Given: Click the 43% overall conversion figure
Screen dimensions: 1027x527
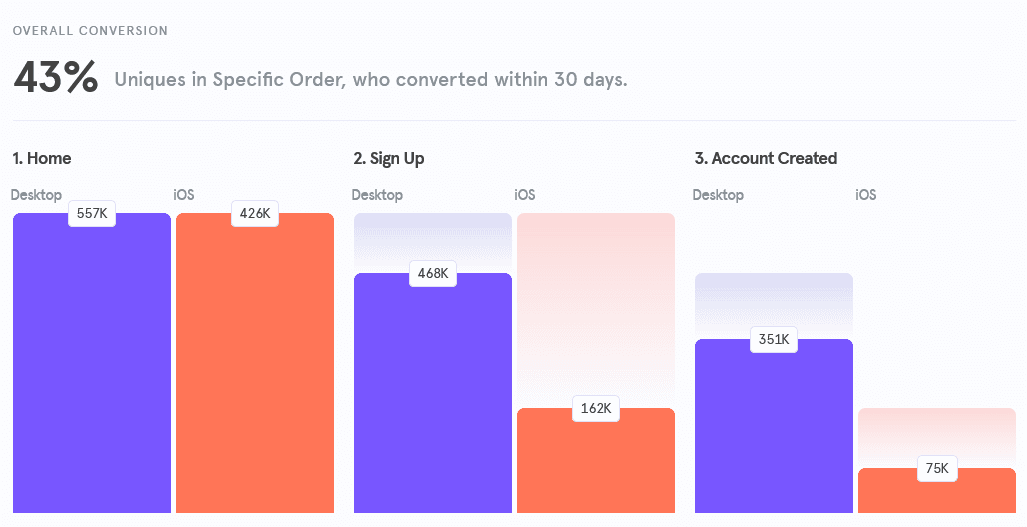Looking at the screenshot, I should [55, 78].
